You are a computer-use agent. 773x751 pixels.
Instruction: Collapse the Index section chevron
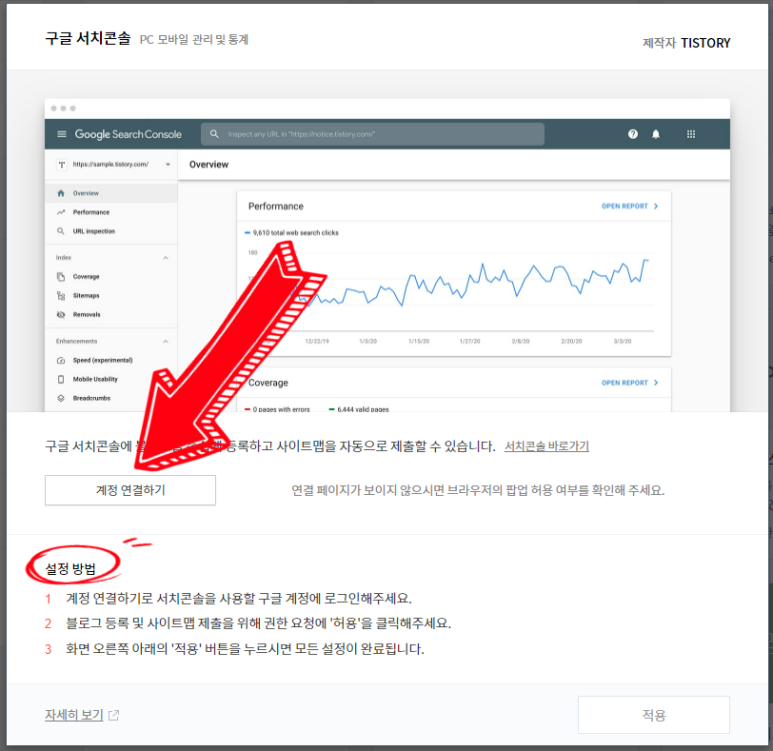tap(166, 258)
